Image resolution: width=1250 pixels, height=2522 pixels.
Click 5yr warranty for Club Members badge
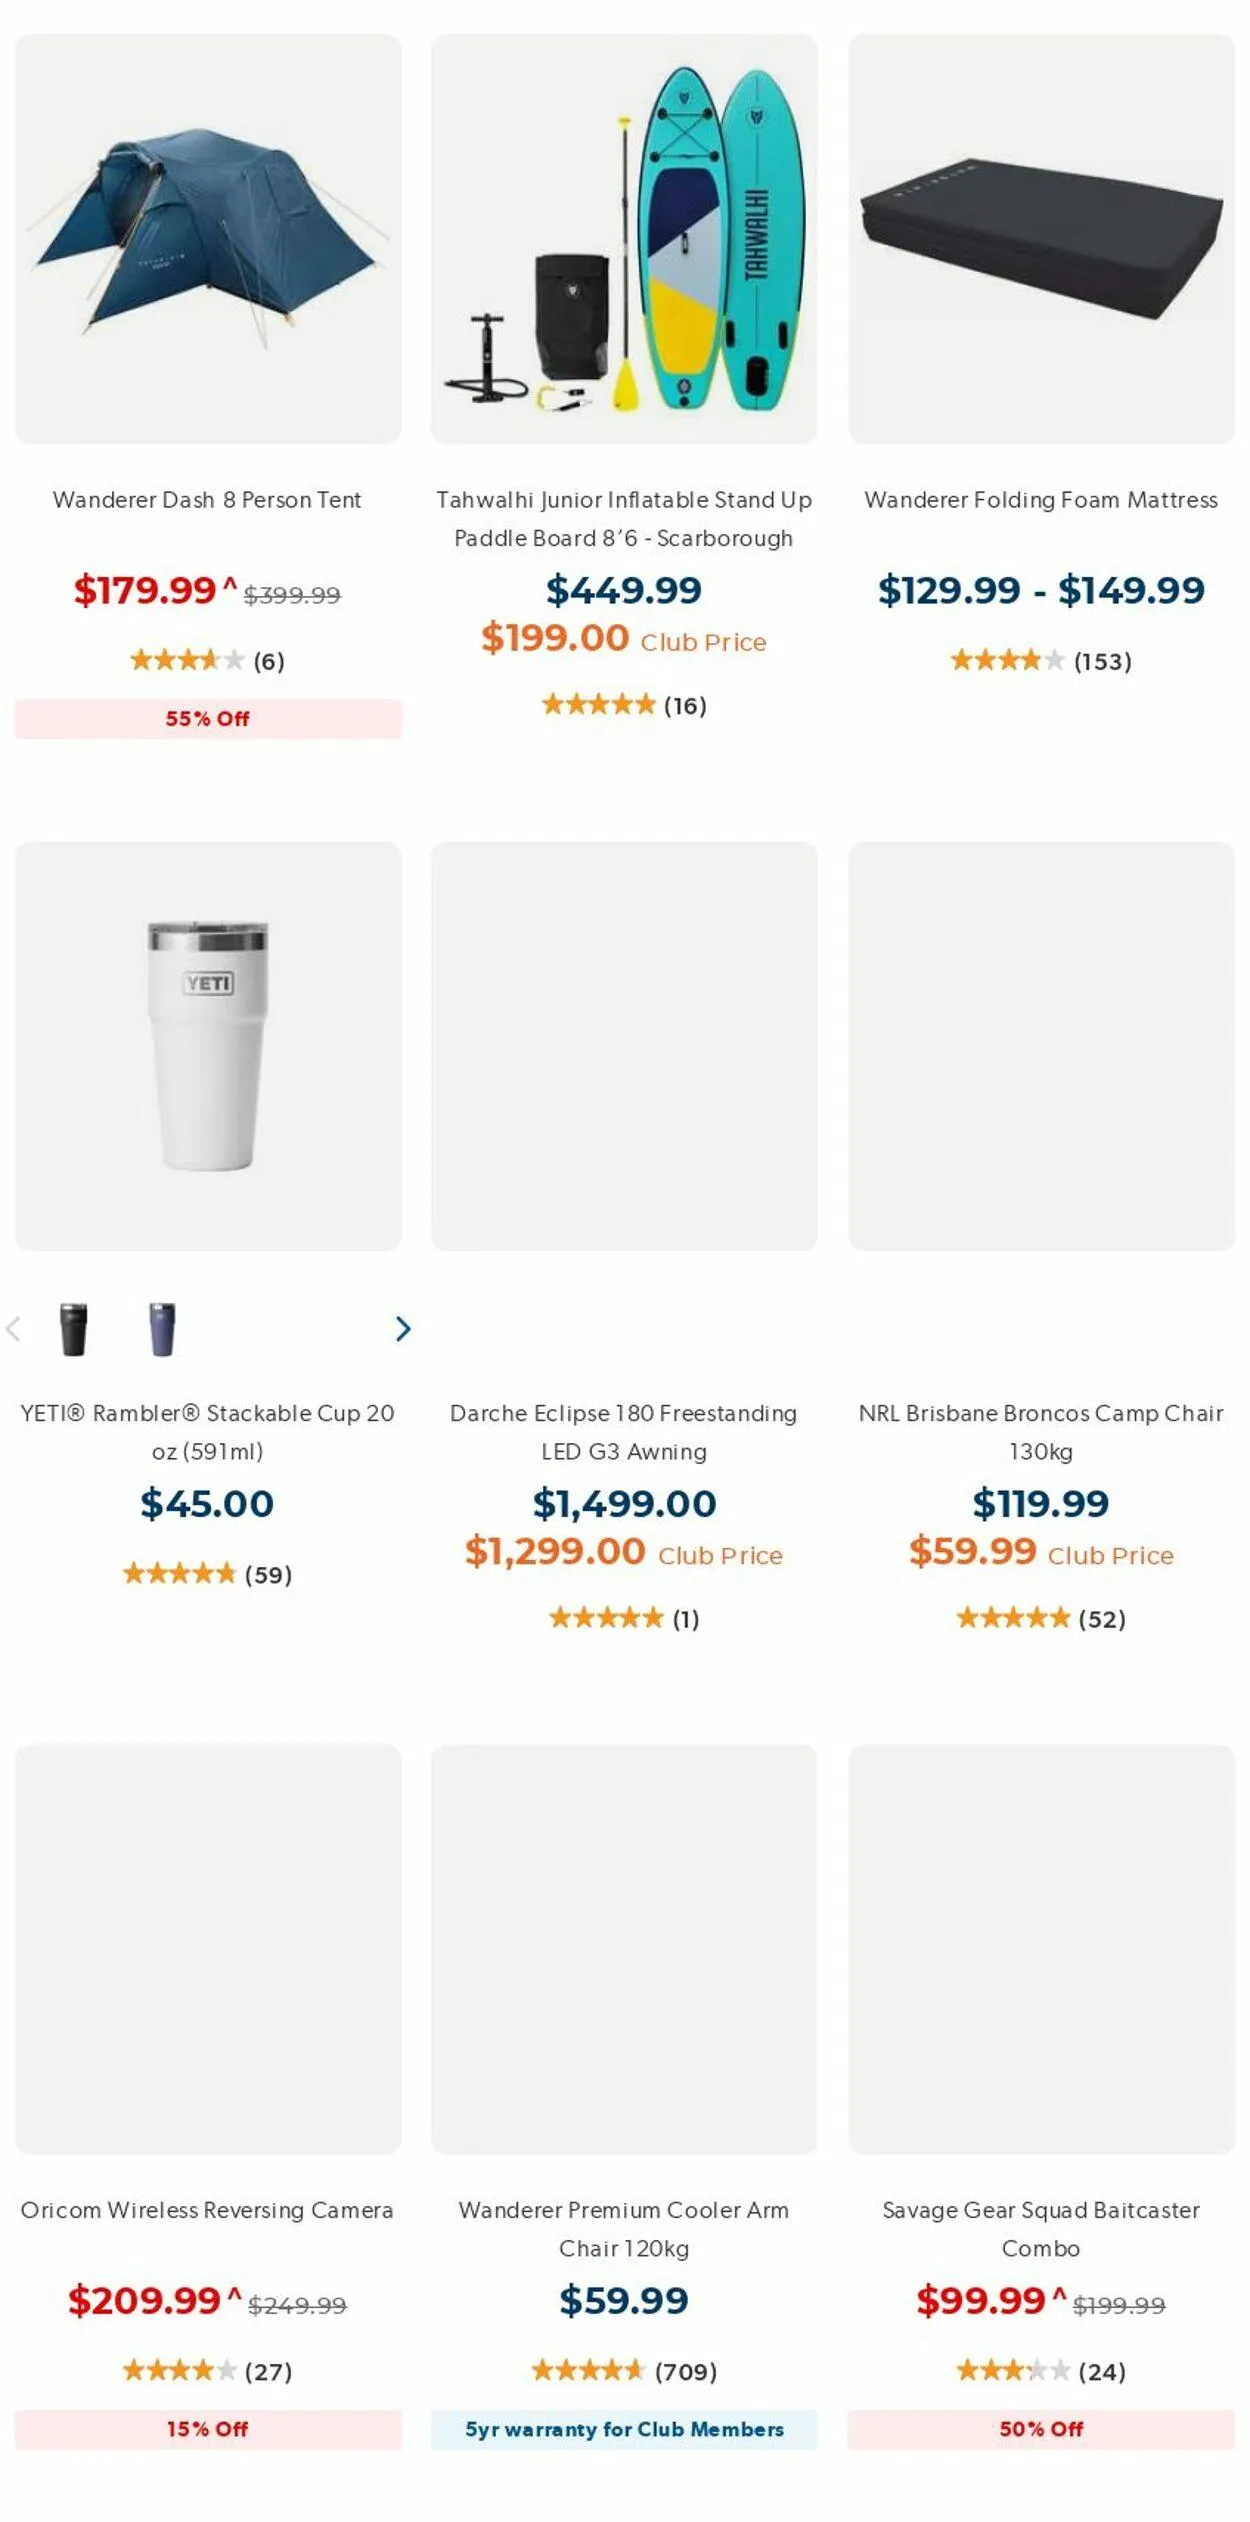point(624,2429)
